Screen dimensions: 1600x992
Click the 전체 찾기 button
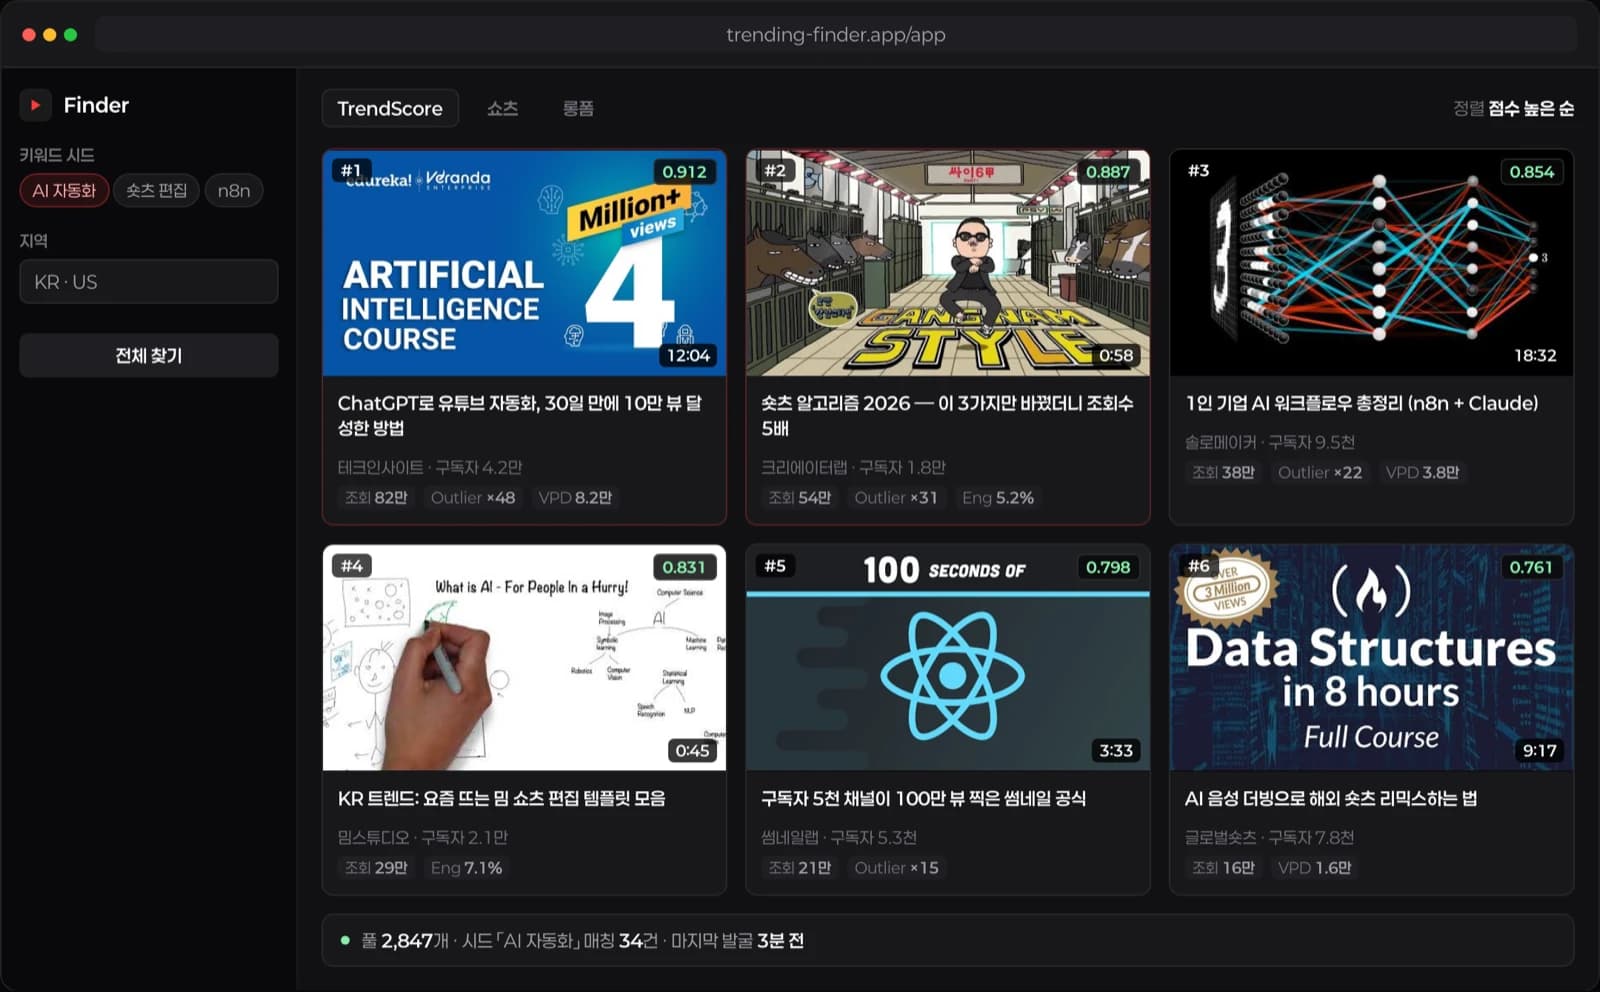(x=149, y=355)
